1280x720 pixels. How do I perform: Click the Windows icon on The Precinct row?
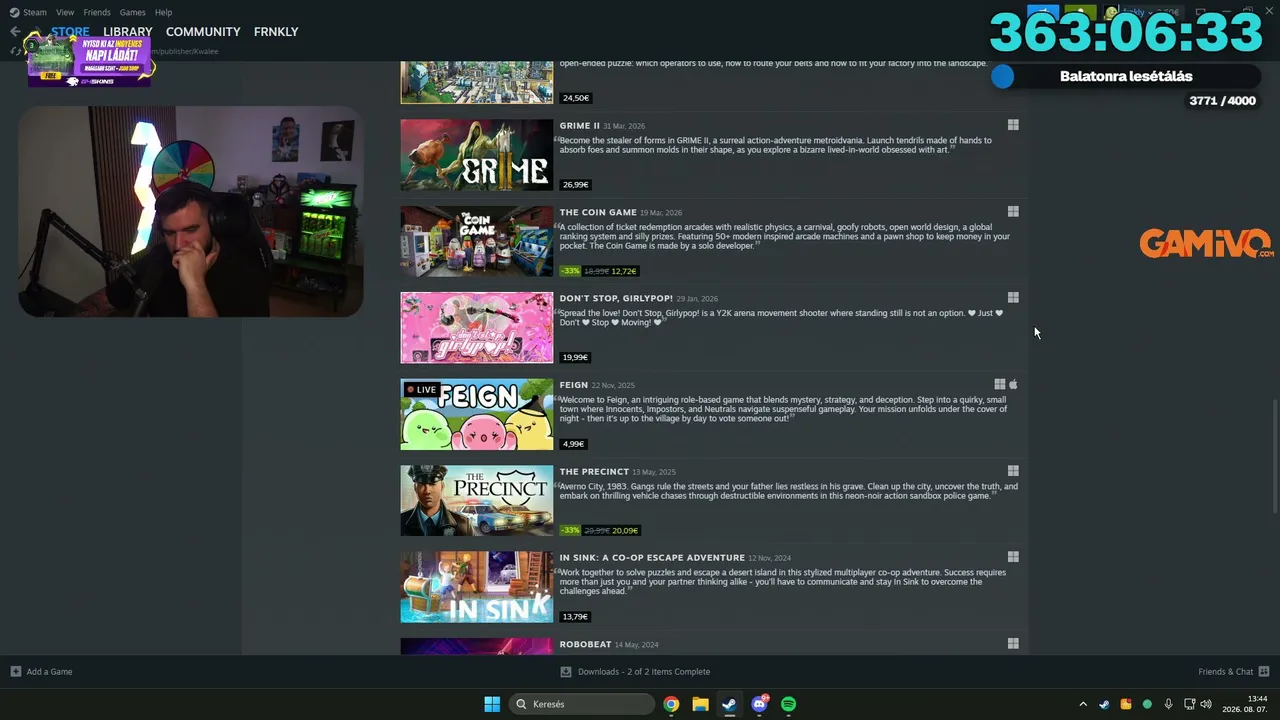click(1013, 471)
